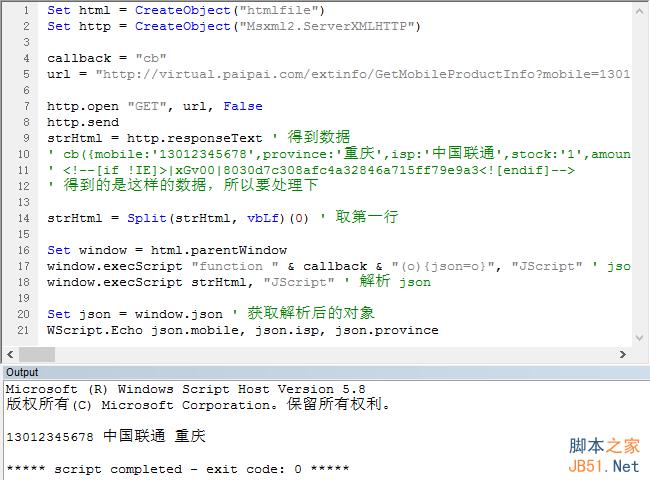
Task: Click the WScript.Echo statement
Action: (x=242, y=329)
